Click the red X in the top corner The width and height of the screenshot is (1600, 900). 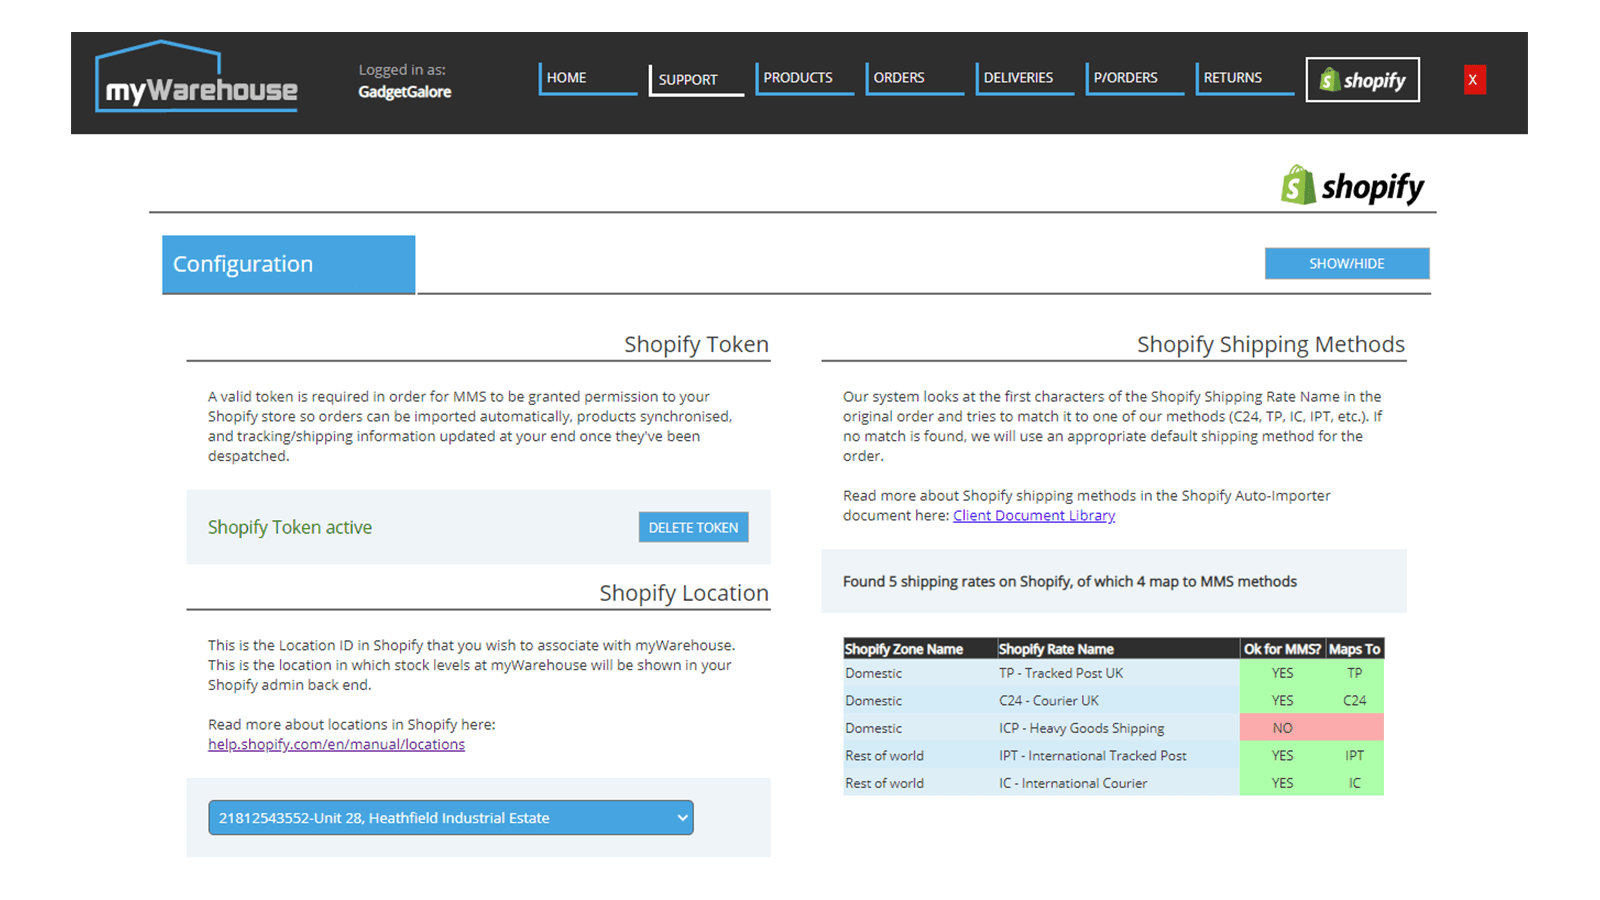[1473, 79]
